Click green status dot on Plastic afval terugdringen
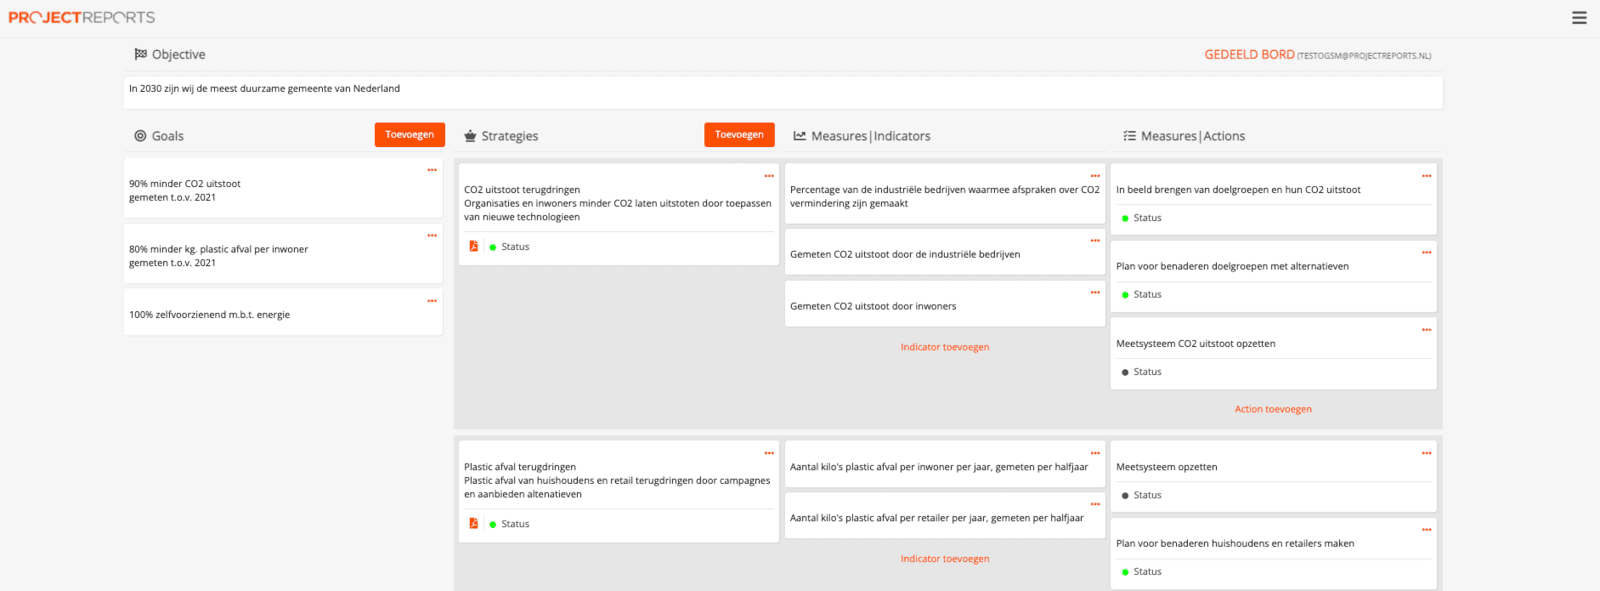This screenshot has height=591, width=1600. (493, 524)
